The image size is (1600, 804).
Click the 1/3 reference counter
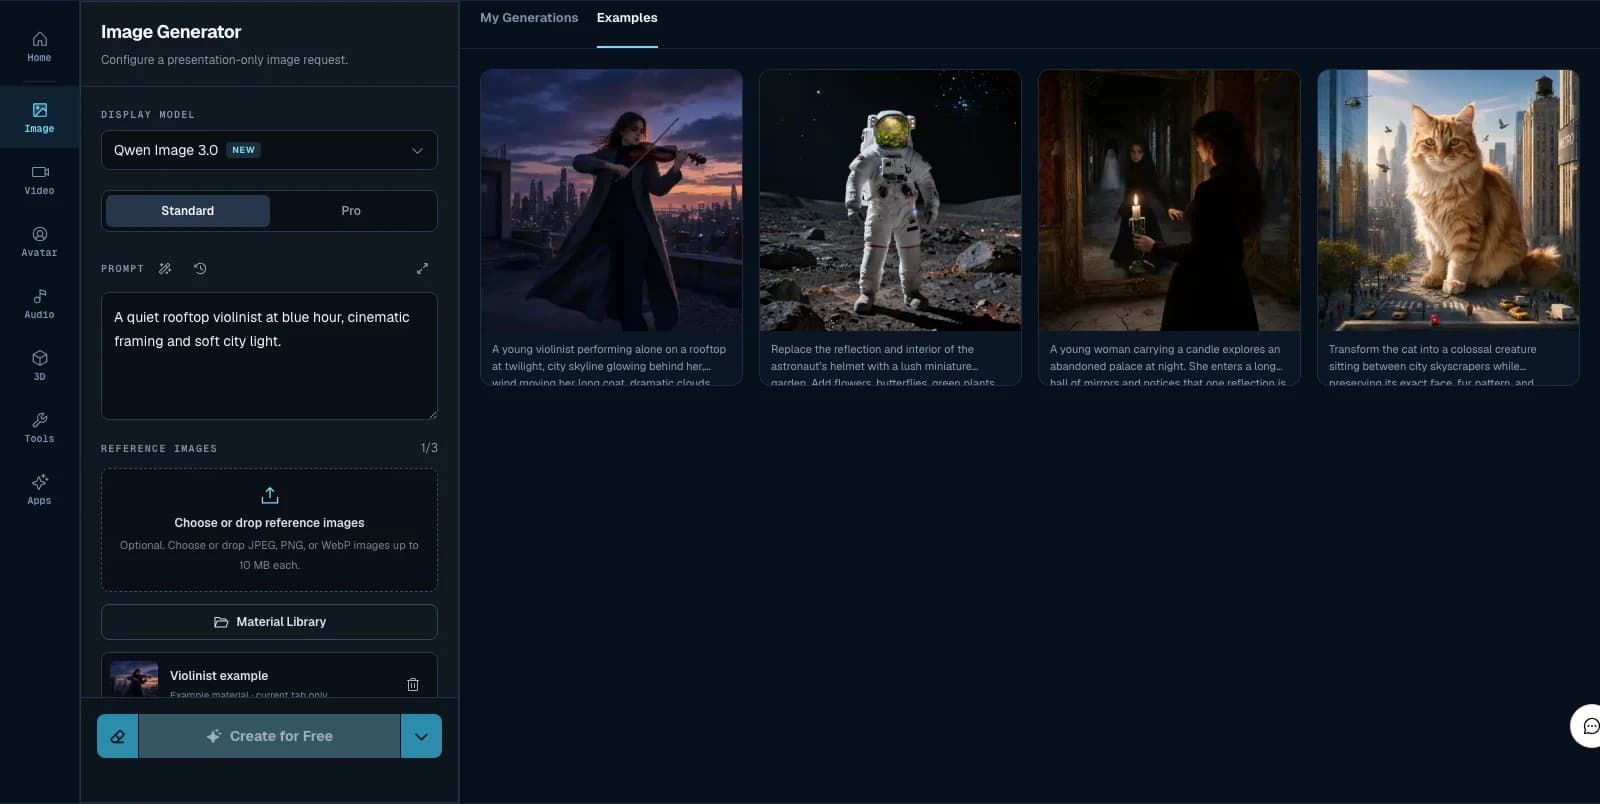429,448
